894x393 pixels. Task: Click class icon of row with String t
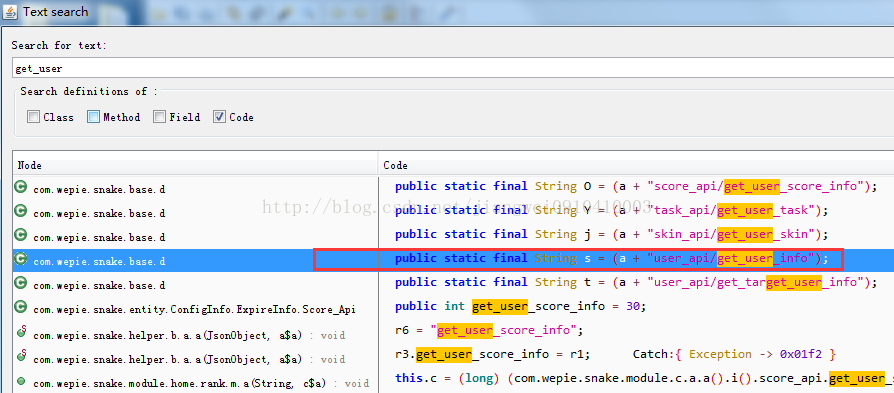click(21, 283)
